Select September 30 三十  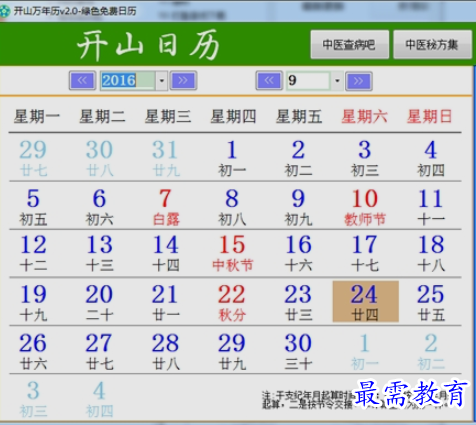pos(299,351)
